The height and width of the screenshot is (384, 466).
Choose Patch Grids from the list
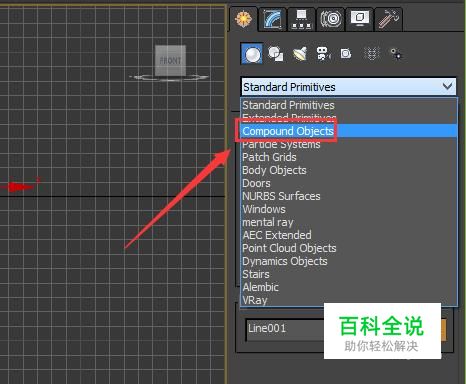(349, 157)
